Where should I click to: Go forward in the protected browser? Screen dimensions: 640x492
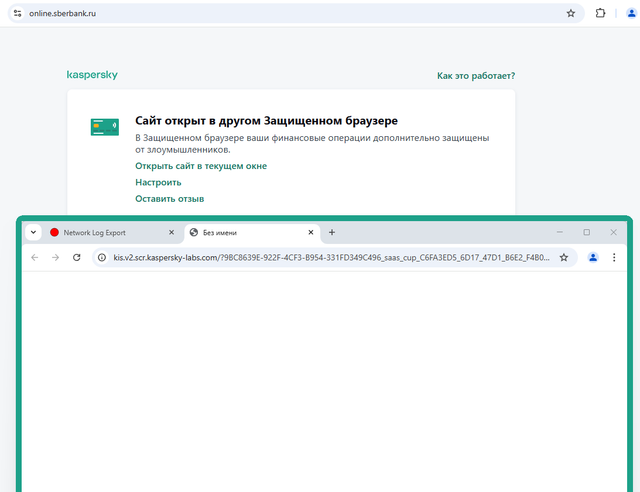click(x=56, y=257)
